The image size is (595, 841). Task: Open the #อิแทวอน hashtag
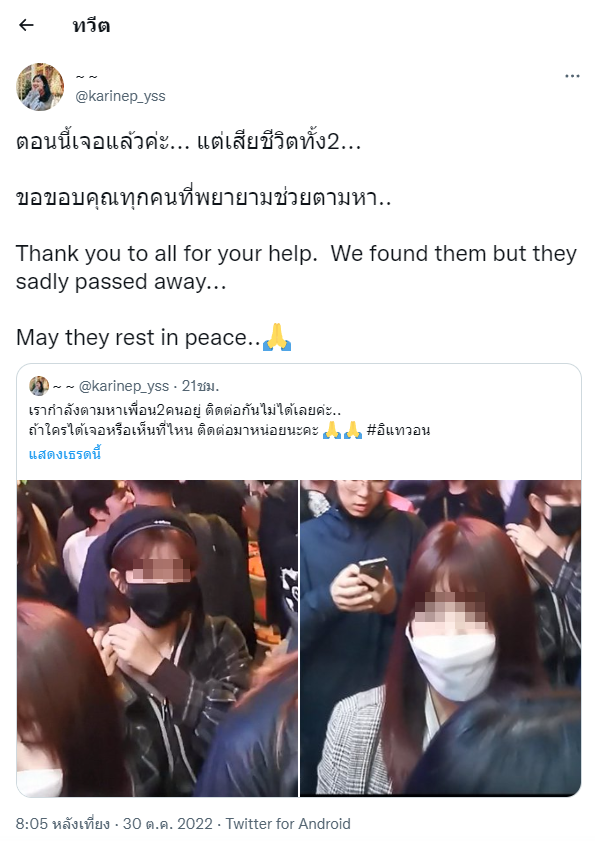(398, 430)
